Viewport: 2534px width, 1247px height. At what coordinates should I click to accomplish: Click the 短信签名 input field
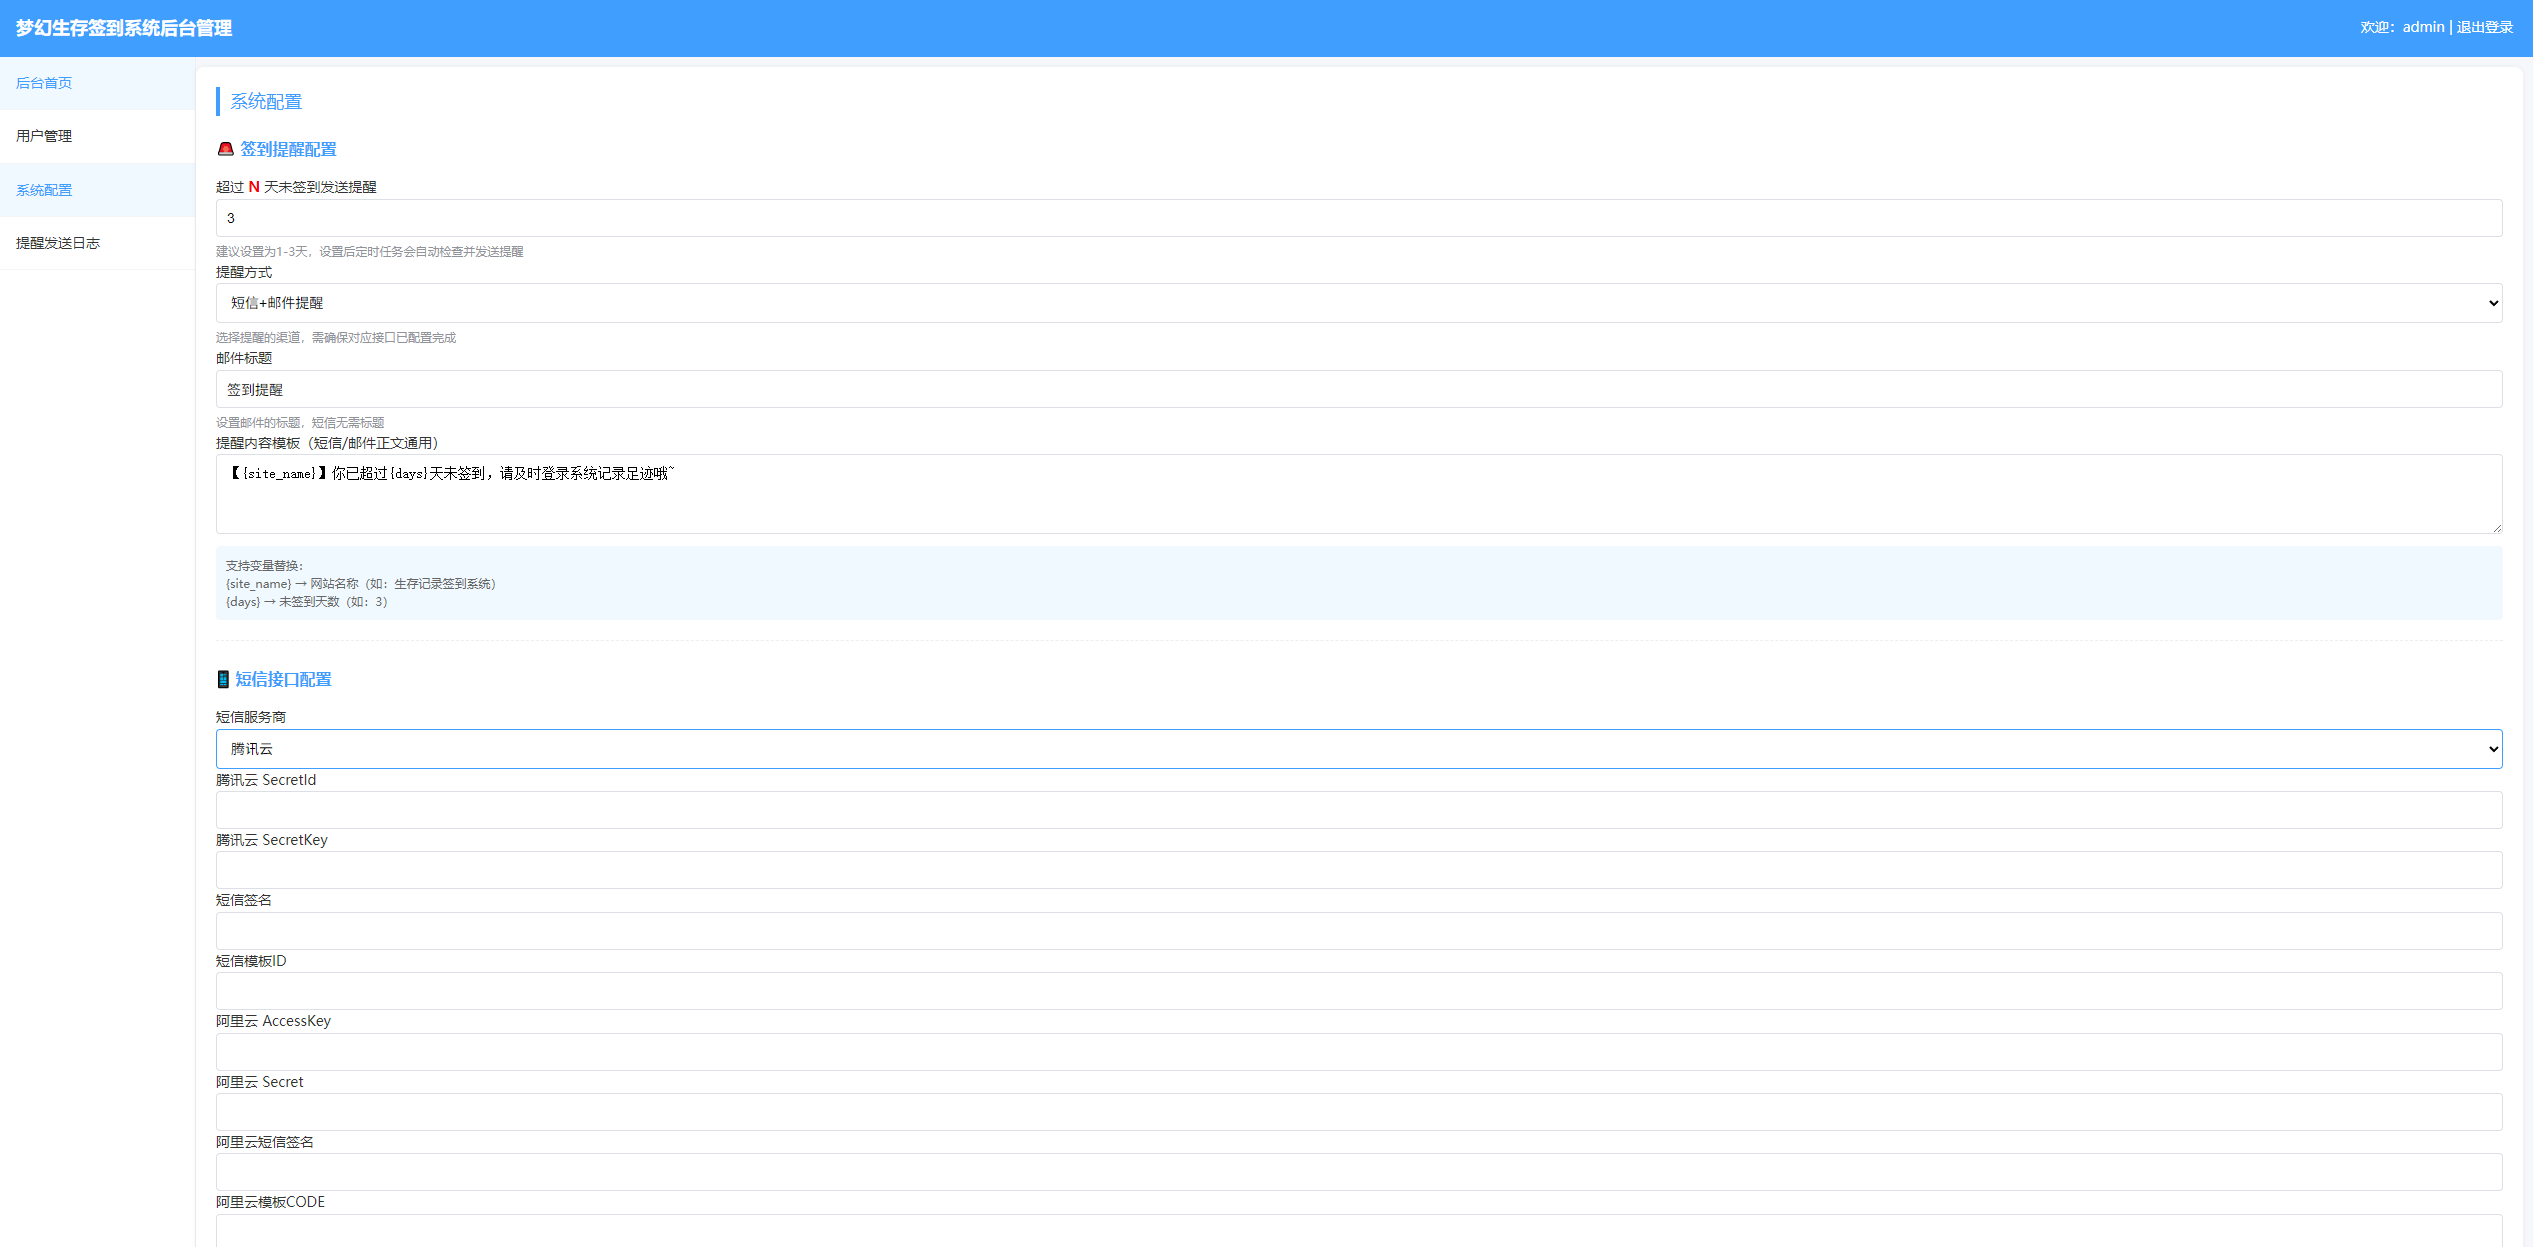point(1358,931)
